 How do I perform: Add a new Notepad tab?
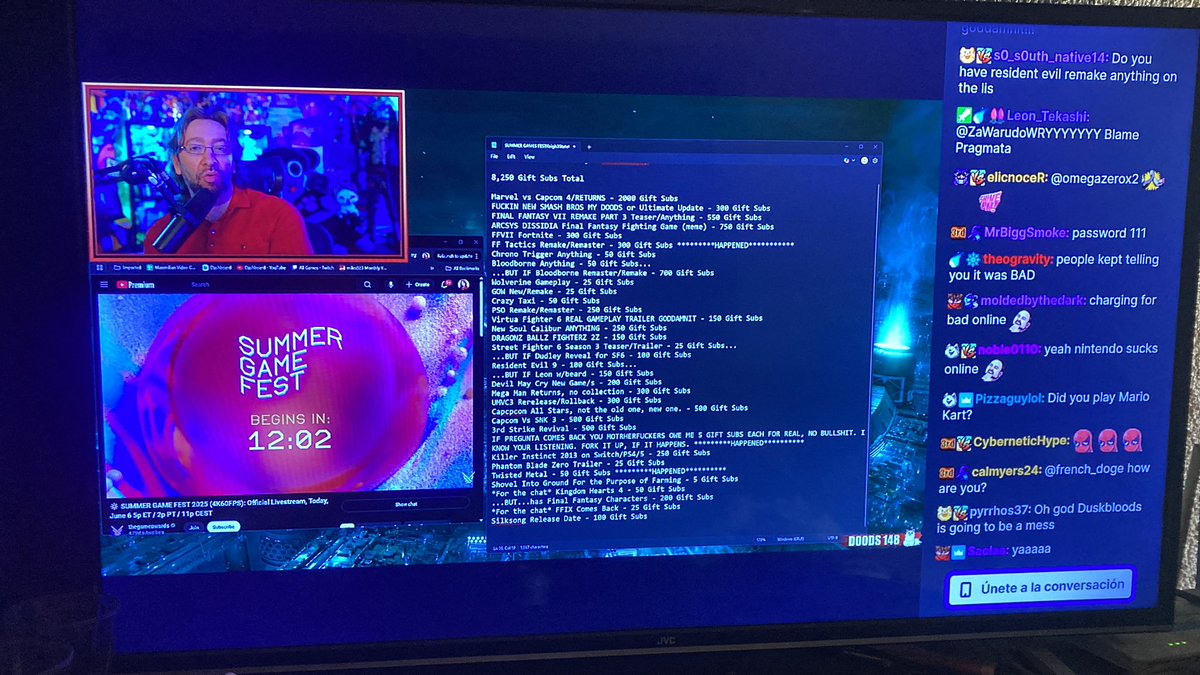click(589, 147)
